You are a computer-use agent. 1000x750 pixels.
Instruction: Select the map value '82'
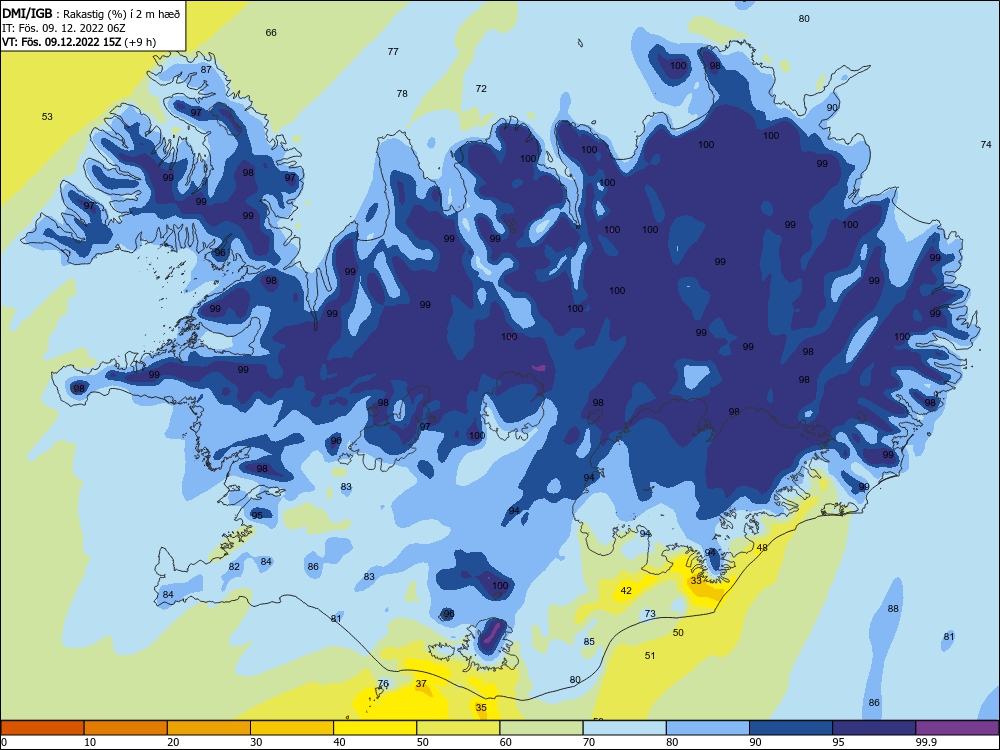234,567
